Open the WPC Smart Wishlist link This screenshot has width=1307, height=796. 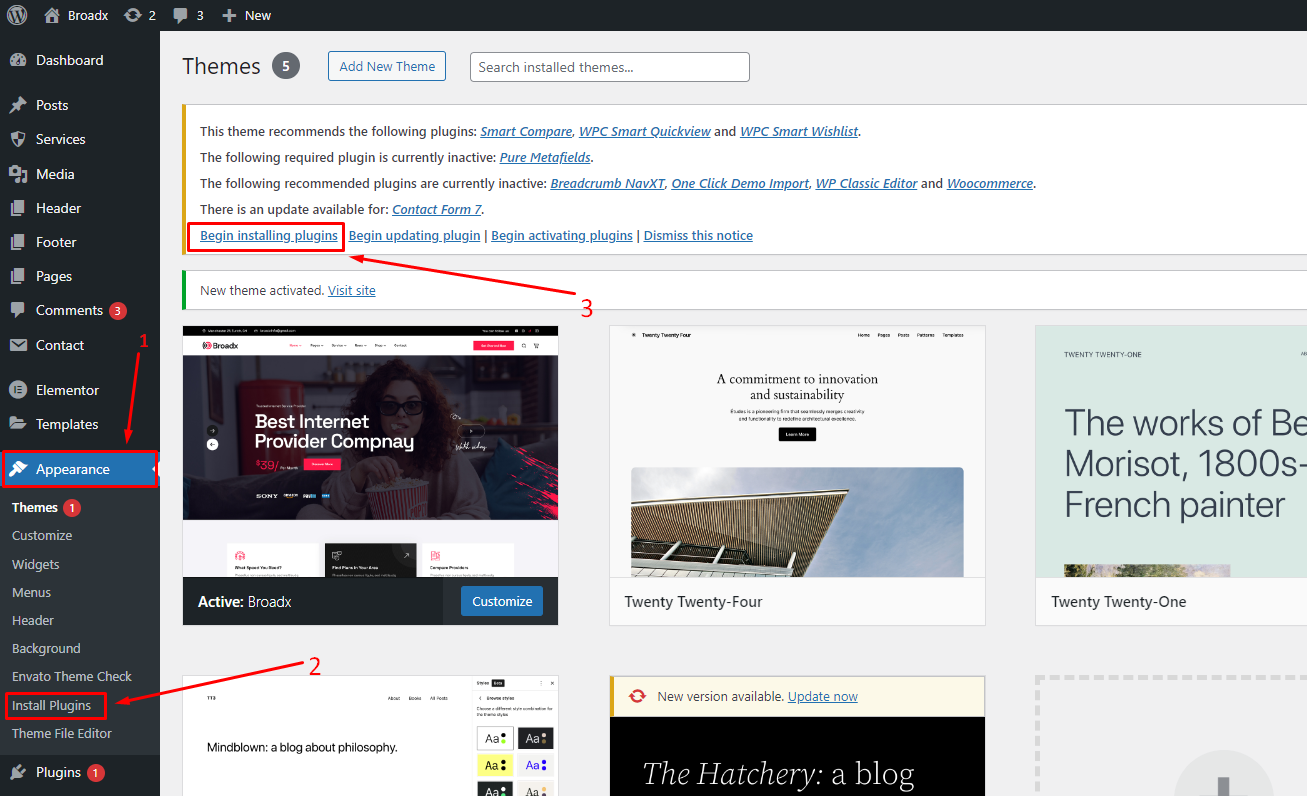click(799, 131)
